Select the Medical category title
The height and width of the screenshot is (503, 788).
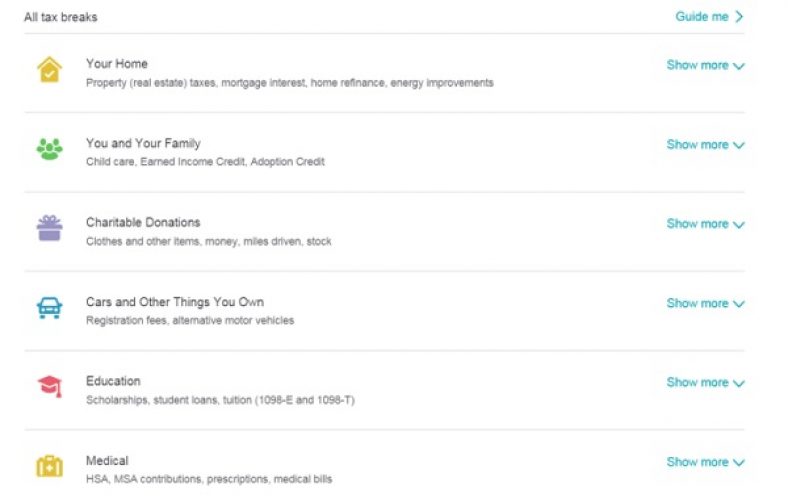click(x=107, y=461)
